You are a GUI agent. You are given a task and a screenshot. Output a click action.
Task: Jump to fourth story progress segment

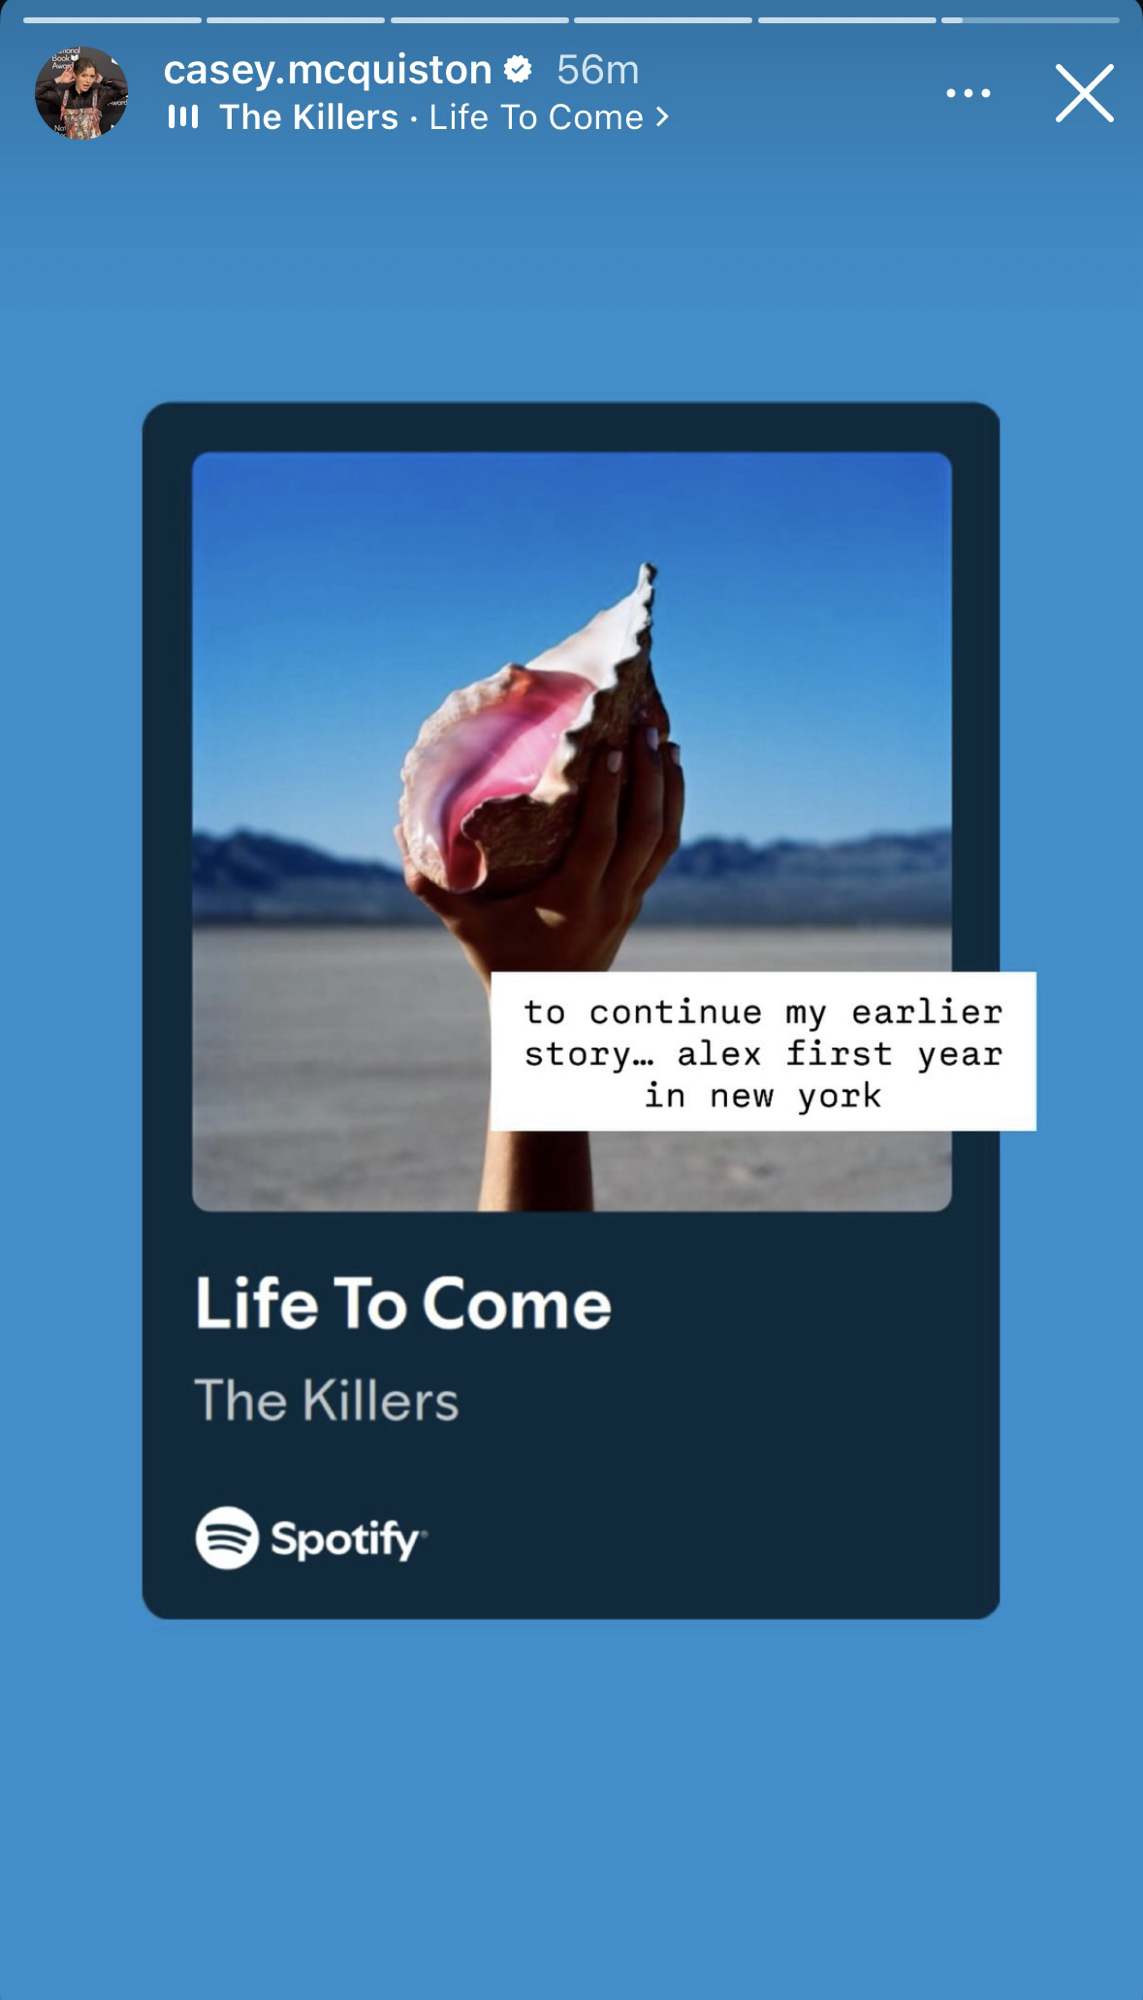pos(663,20)
